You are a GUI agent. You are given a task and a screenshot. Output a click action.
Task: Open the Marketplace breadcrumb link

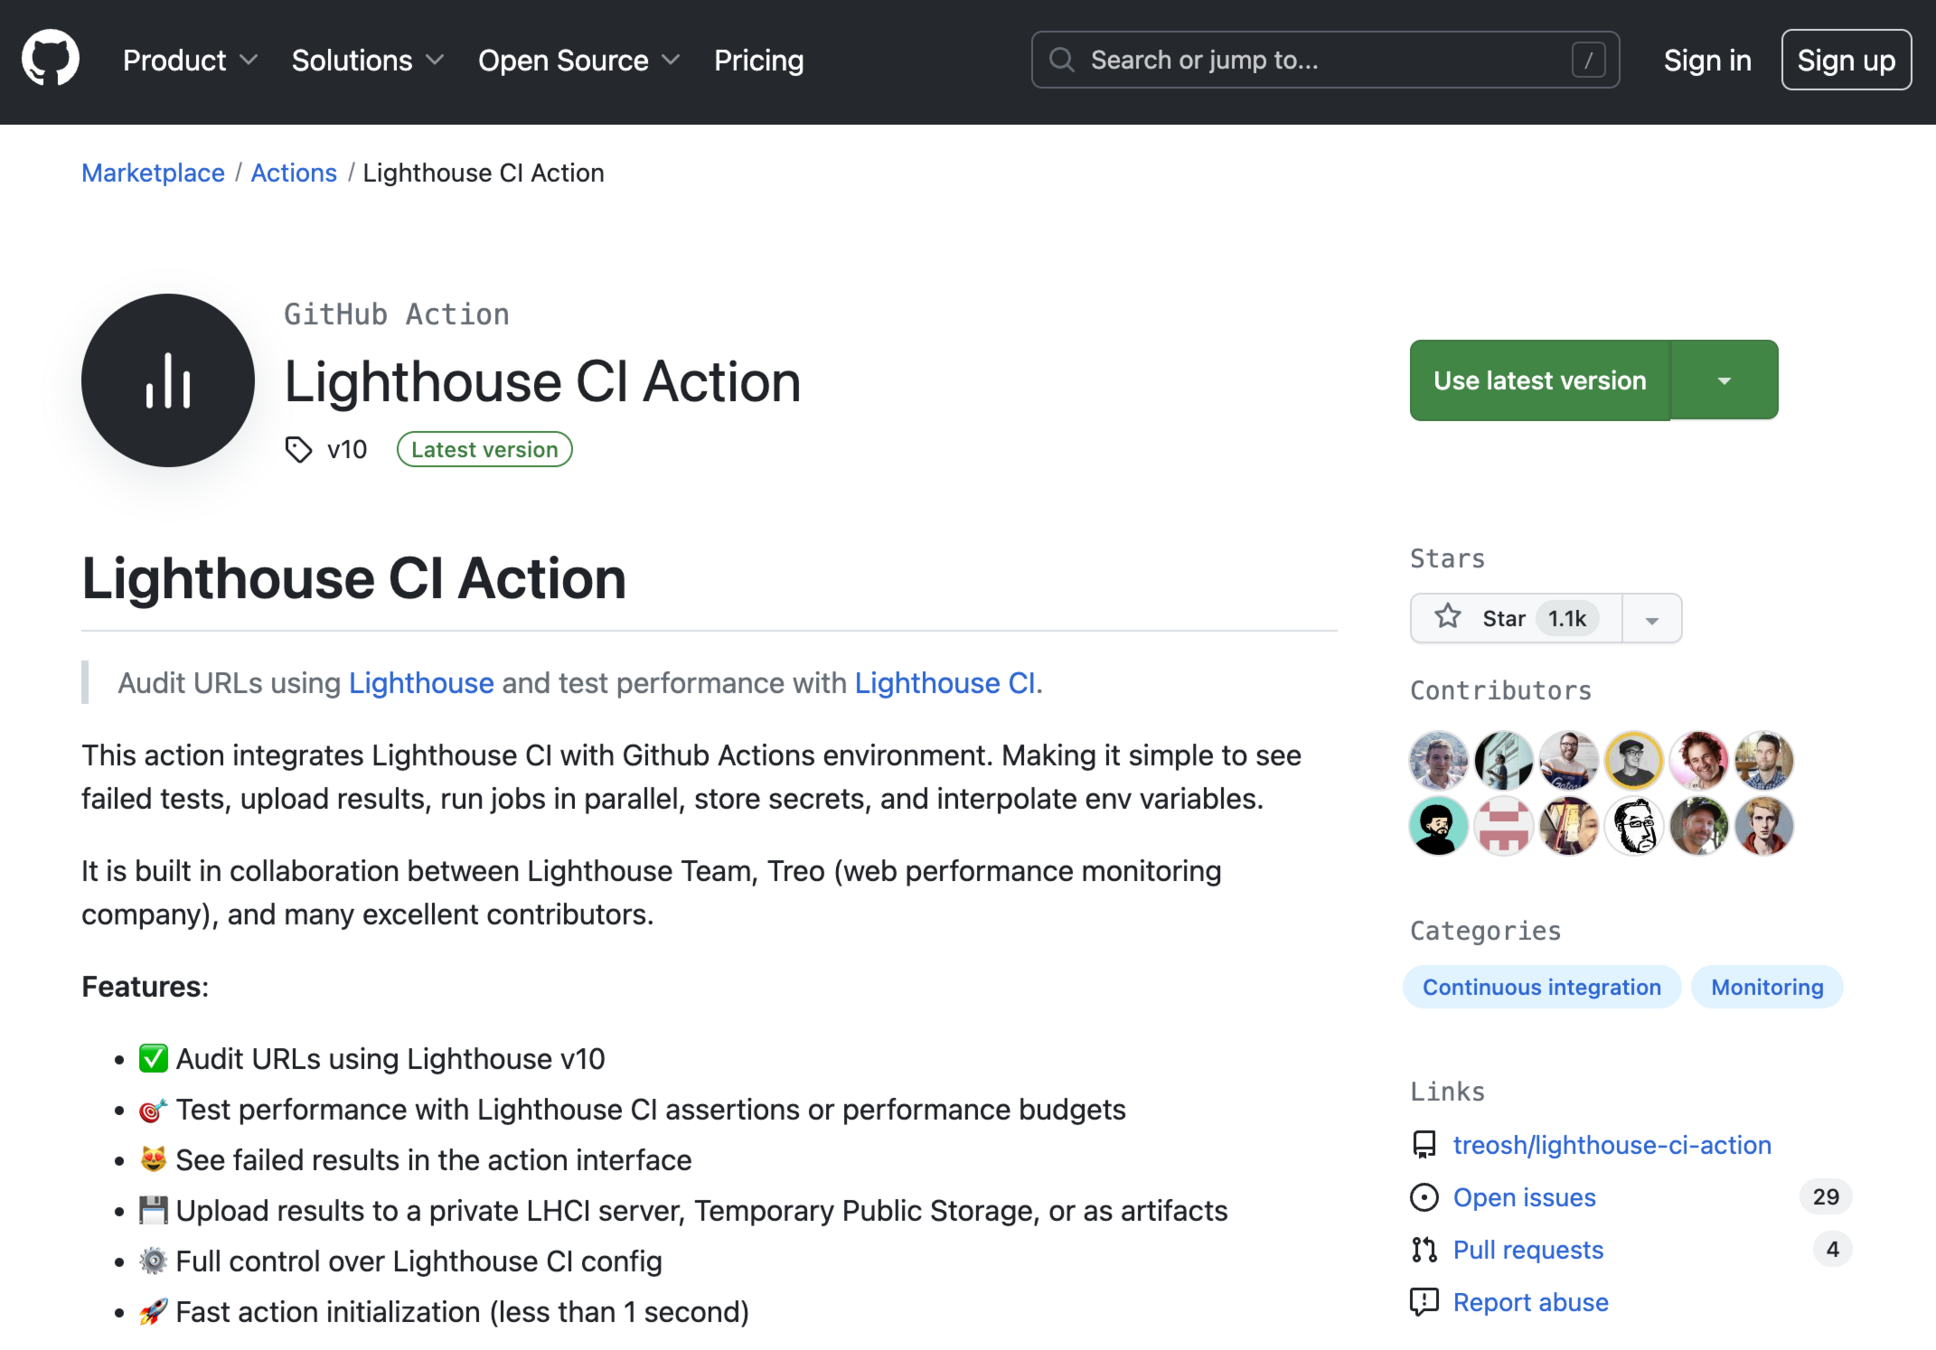coord(153,172)
